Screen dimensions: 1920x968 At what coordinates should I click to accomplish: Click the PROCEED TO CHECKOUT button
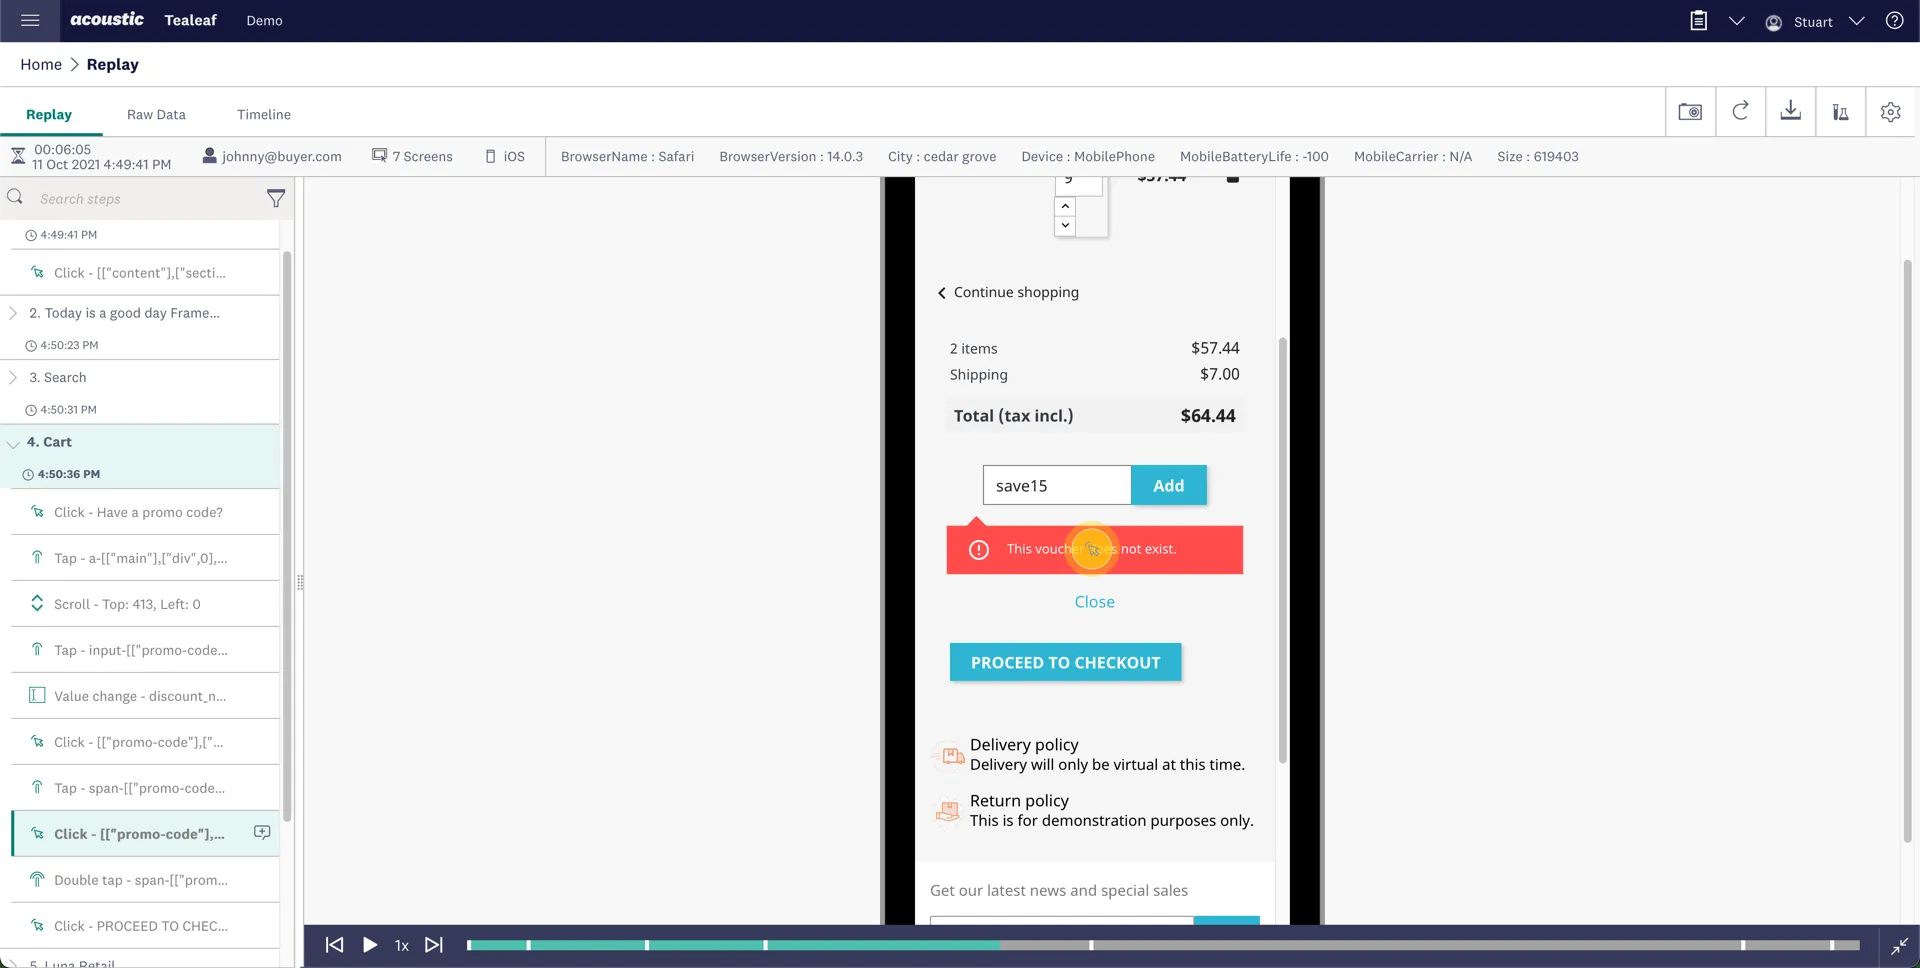[1065, 663]
